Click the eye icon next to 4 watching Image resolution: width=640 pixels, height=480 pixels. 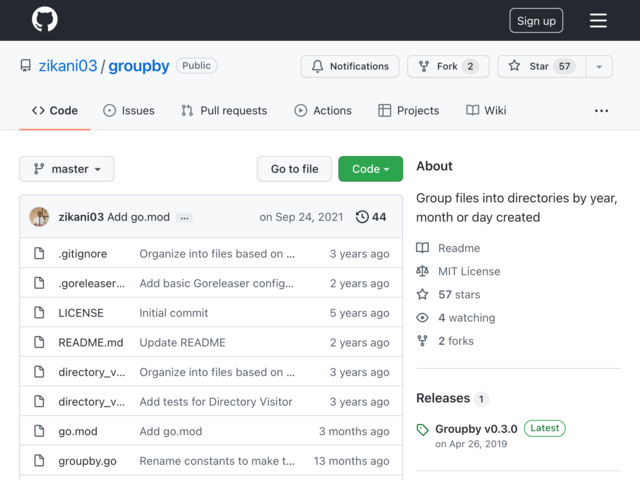[x=422, y=318]
